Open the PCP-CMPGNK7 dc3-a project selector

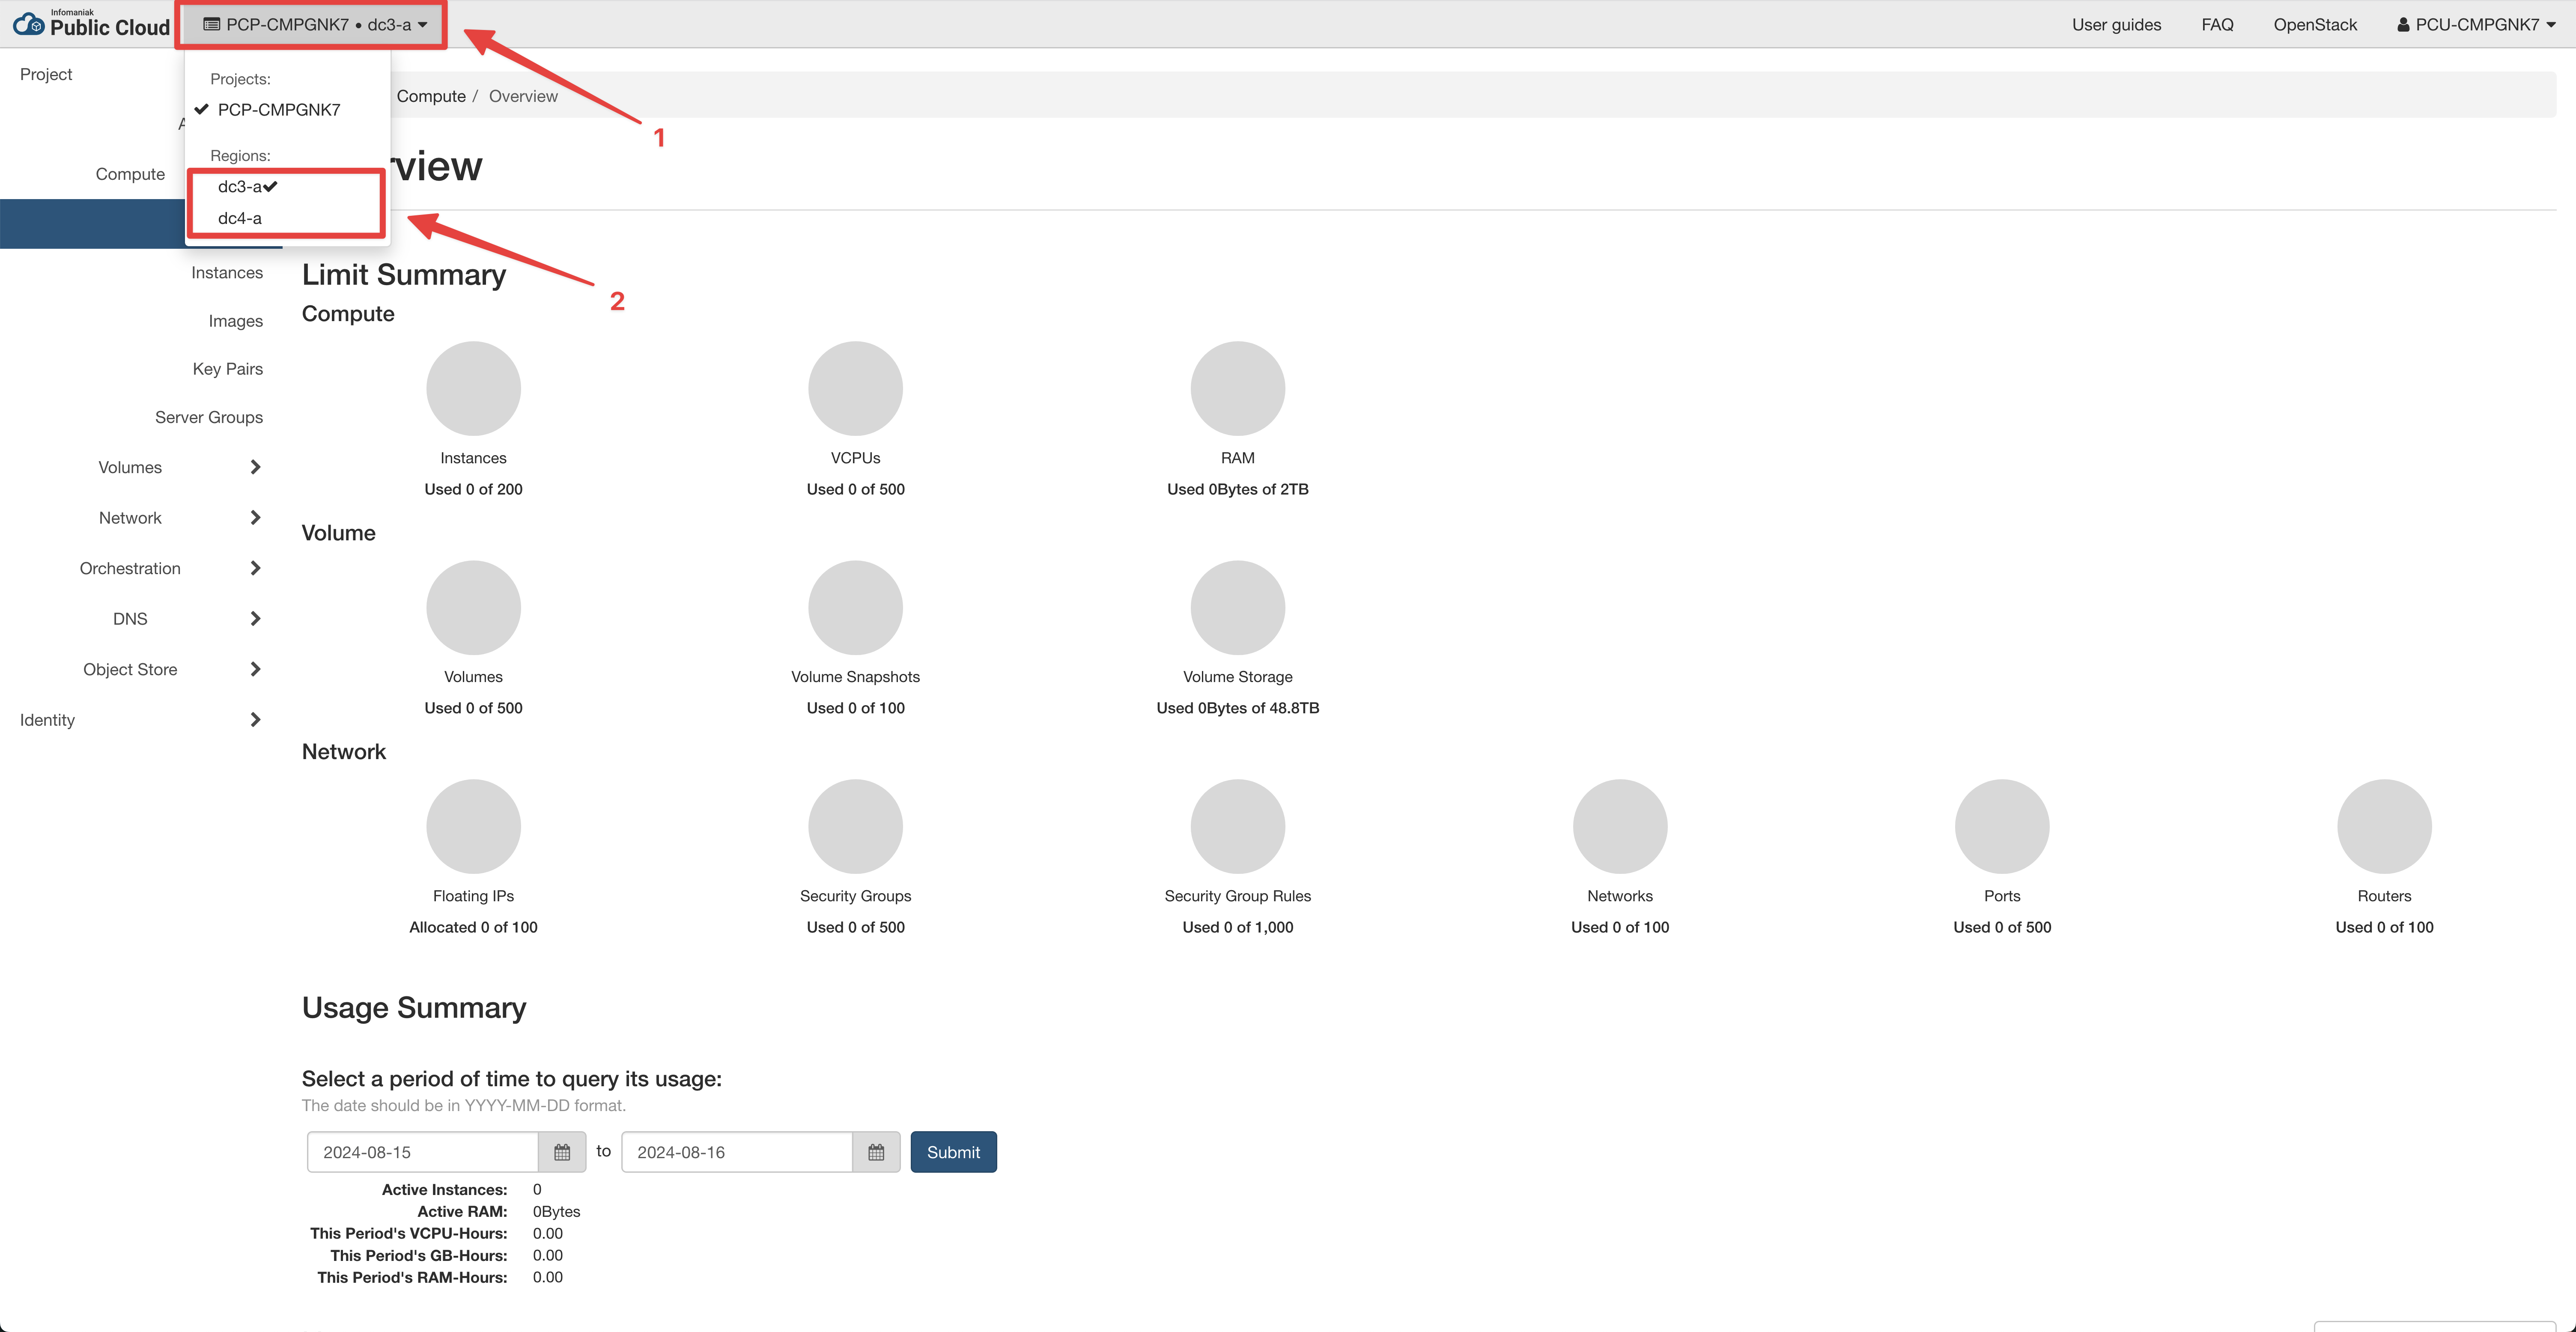click(315, 24)
